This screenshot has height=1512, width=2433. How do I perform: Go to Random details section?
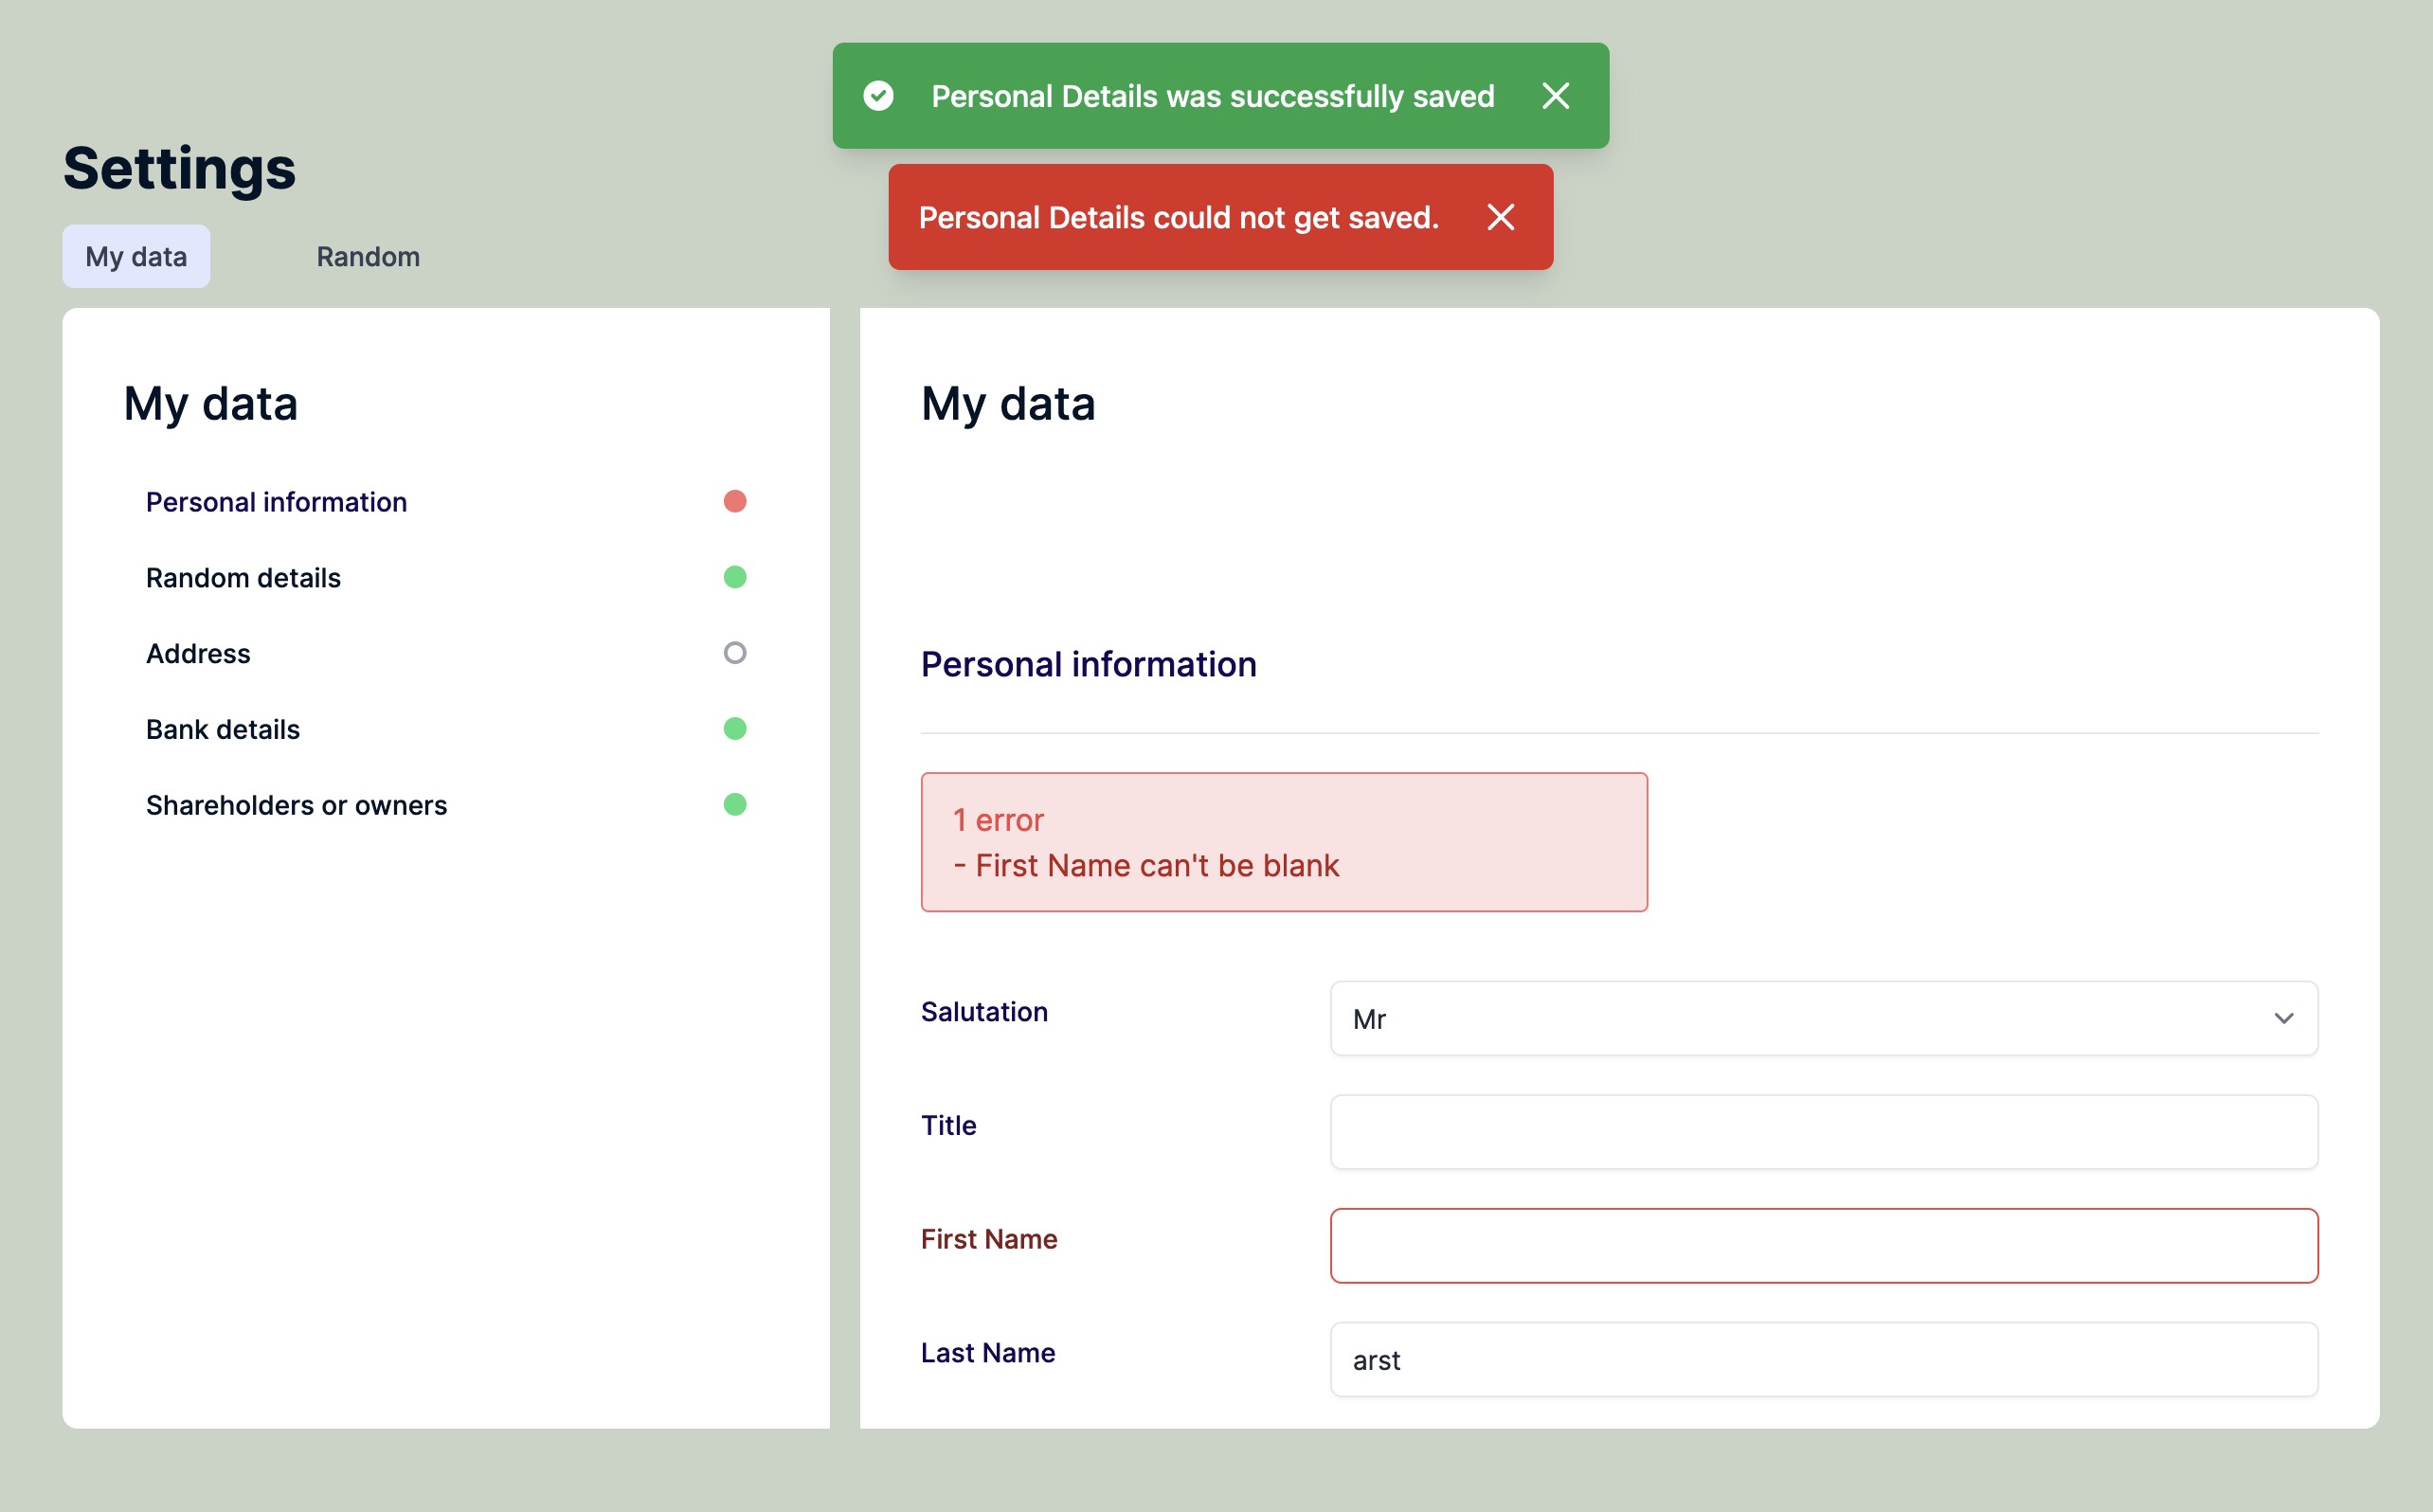tap(243, 578)
